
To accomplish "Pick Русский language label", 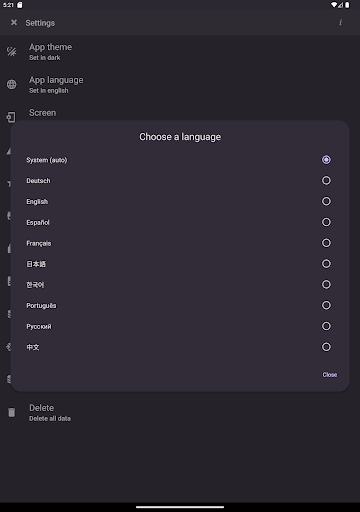I will tap(39, 326).
